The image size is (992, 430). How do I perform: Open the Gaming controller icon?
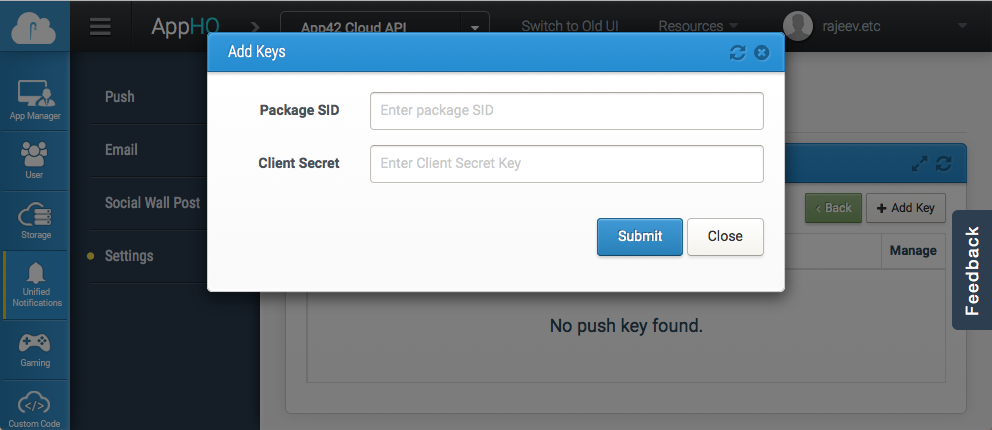pos(35,347)
